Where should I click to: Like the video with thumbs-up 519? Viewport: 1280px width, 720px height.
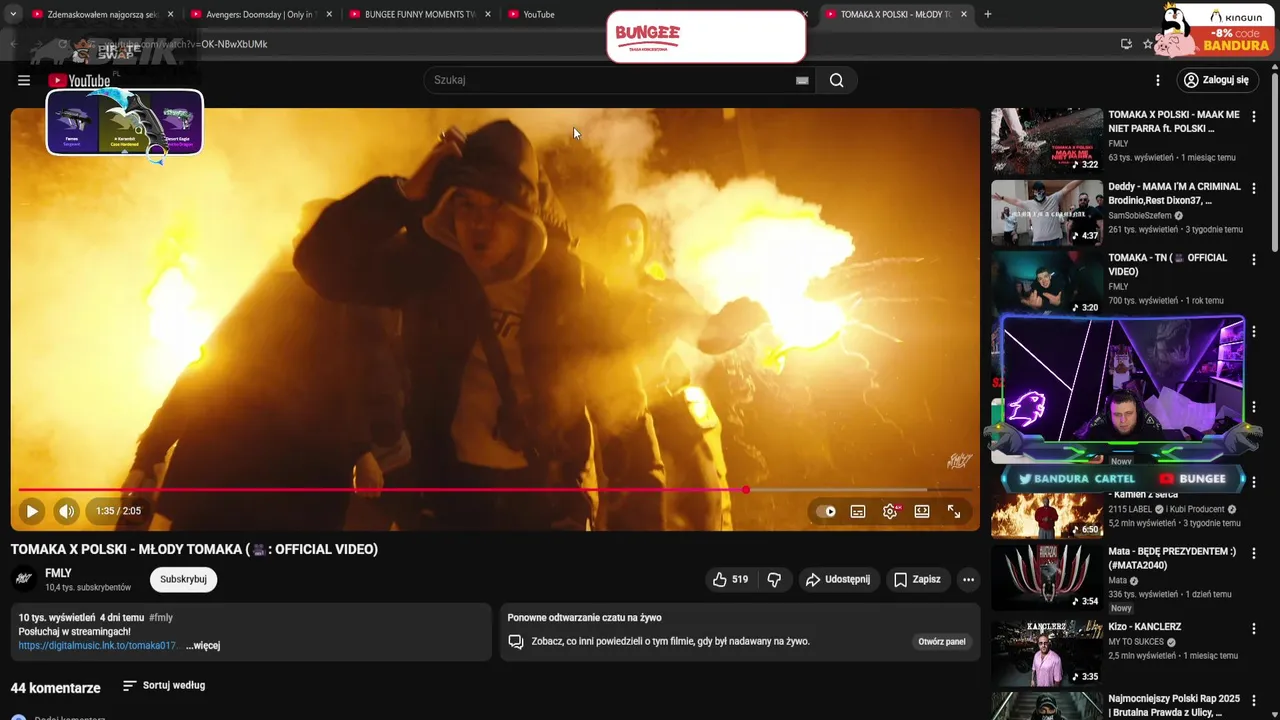730,579
